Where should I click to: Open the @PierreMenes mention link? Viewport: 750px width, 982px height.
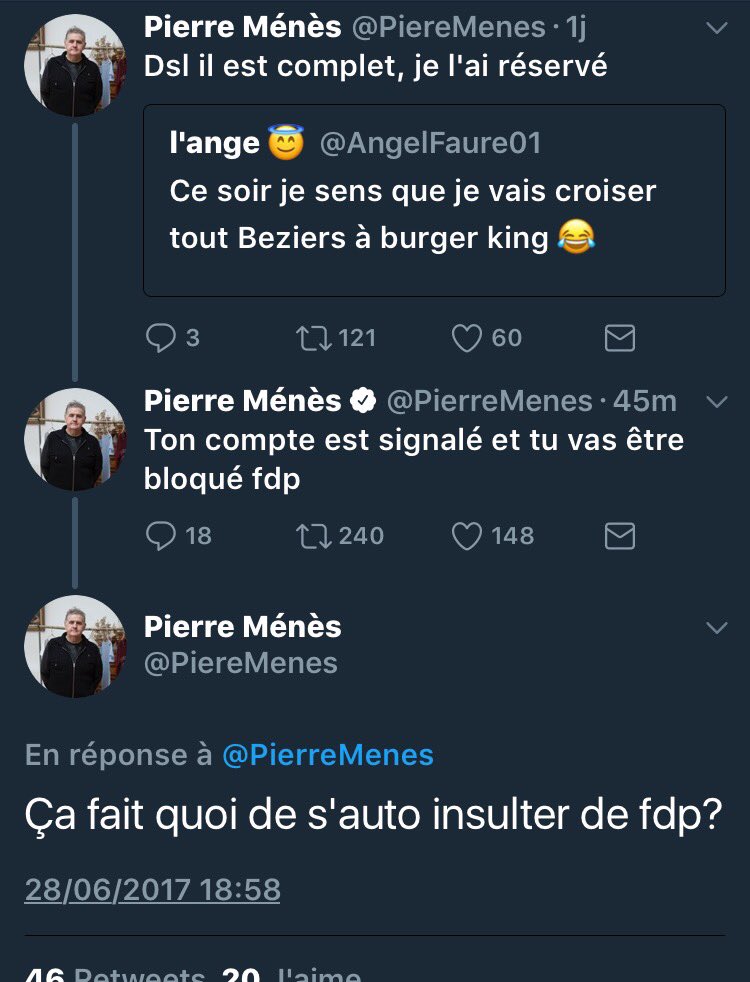coord(327,755)
